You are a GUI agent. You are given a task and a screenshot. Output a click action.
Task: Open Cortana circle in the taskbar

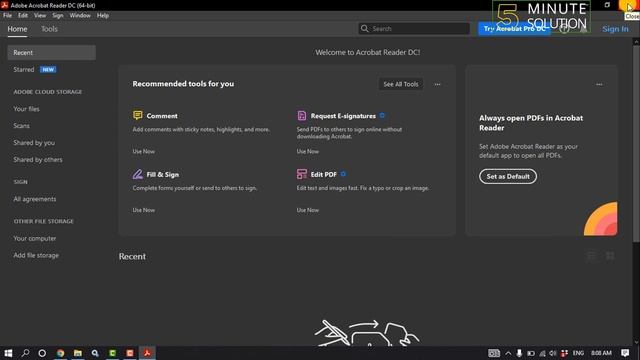[42, 353]
